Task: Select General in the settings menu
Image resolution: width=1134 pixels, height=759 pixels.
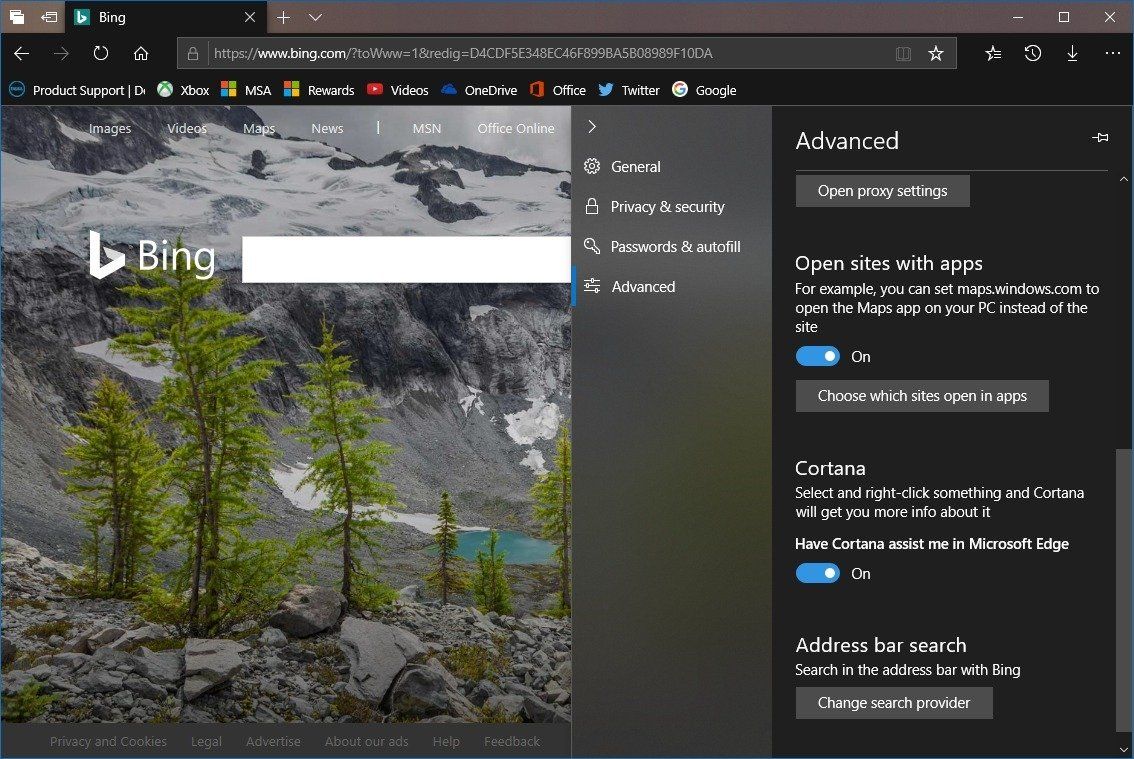Action: (635, 166)
